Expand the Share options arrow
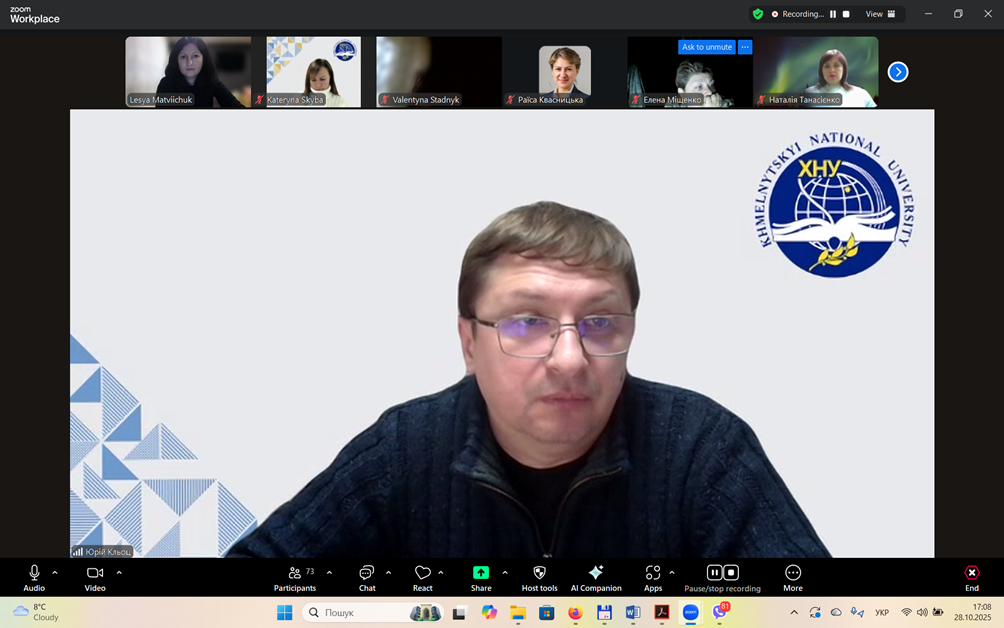The height and width of the screenshot is (628, 1004). point(505,573)
